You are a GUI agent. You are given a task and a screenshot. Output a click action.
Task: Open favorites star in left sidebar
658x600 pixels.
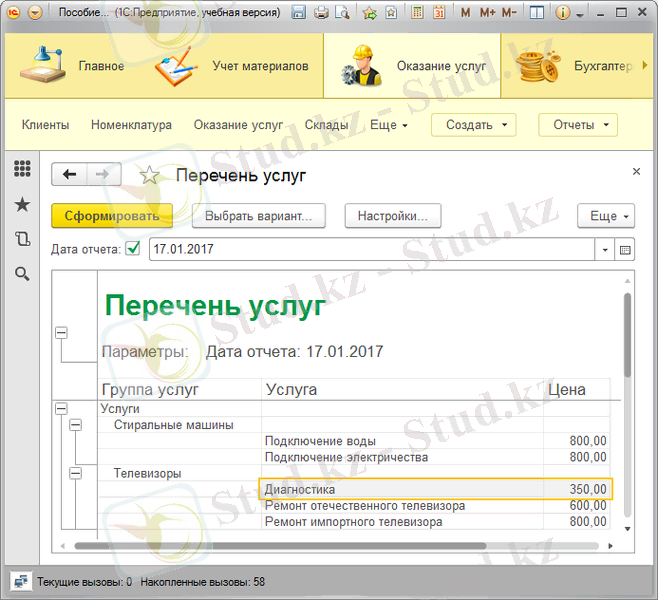point(22,204)
